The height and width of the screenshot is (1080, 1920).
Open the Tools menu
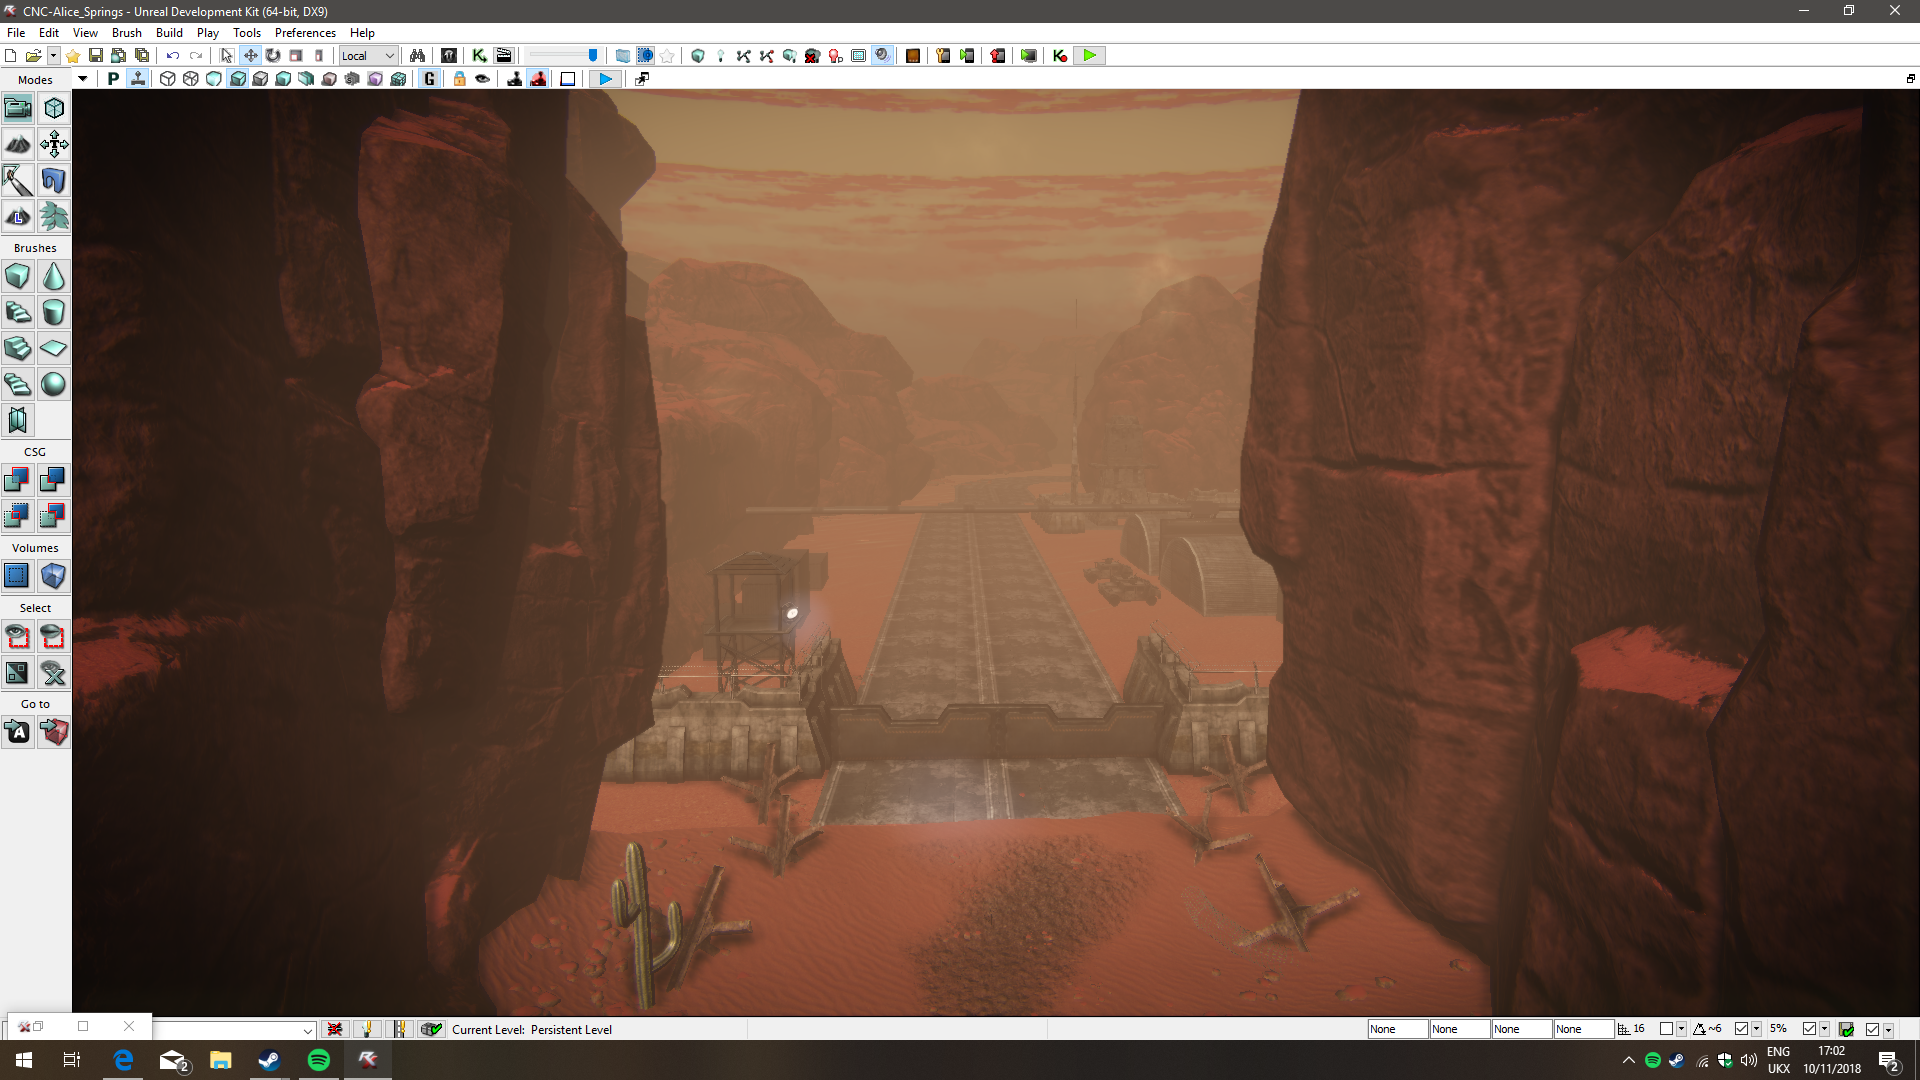246,33
